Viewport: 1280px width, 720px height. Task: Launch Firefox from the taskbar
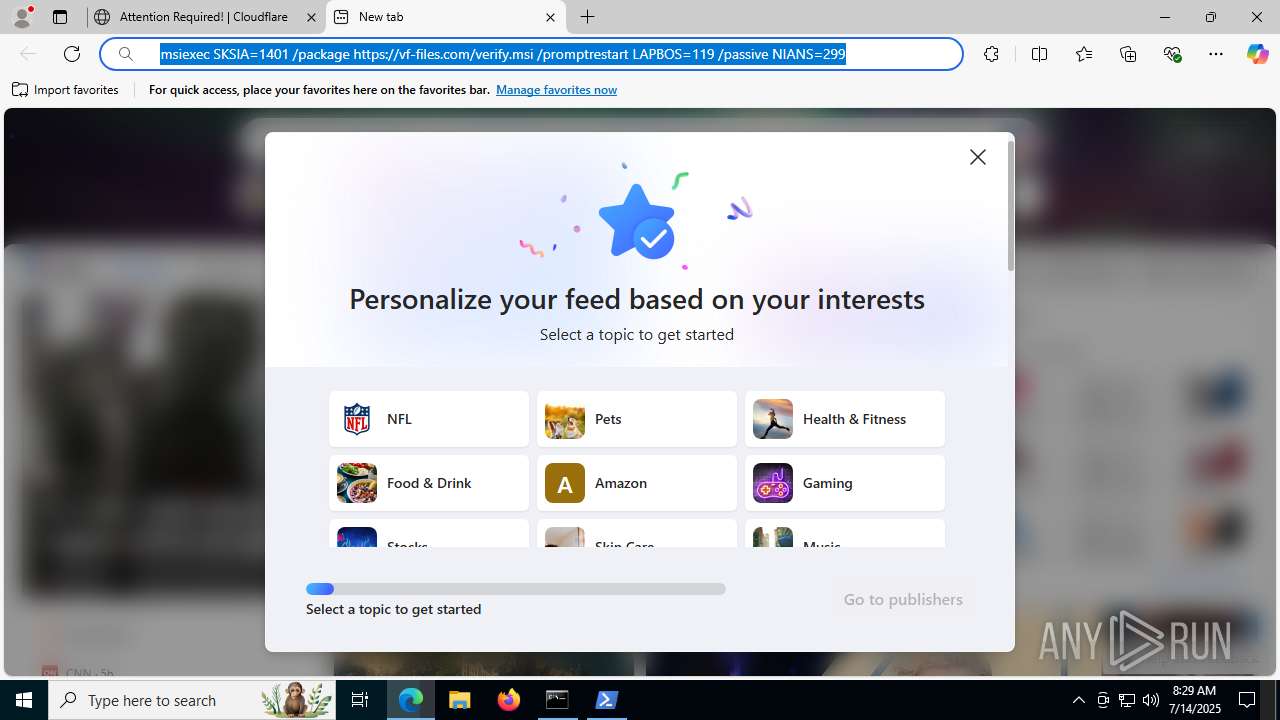click(x=509, y=700)
